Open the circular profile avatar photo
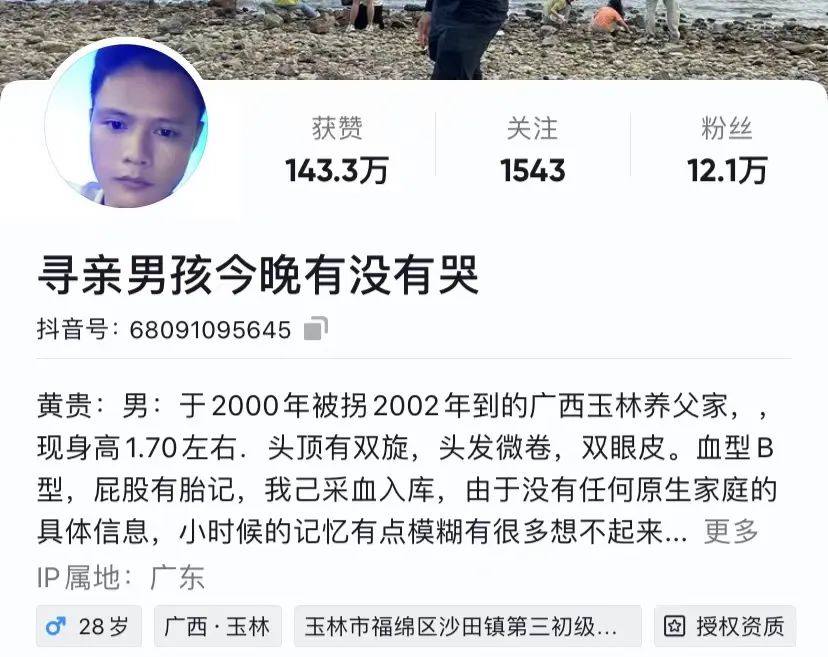828x657 pixels. click(126, 126)
